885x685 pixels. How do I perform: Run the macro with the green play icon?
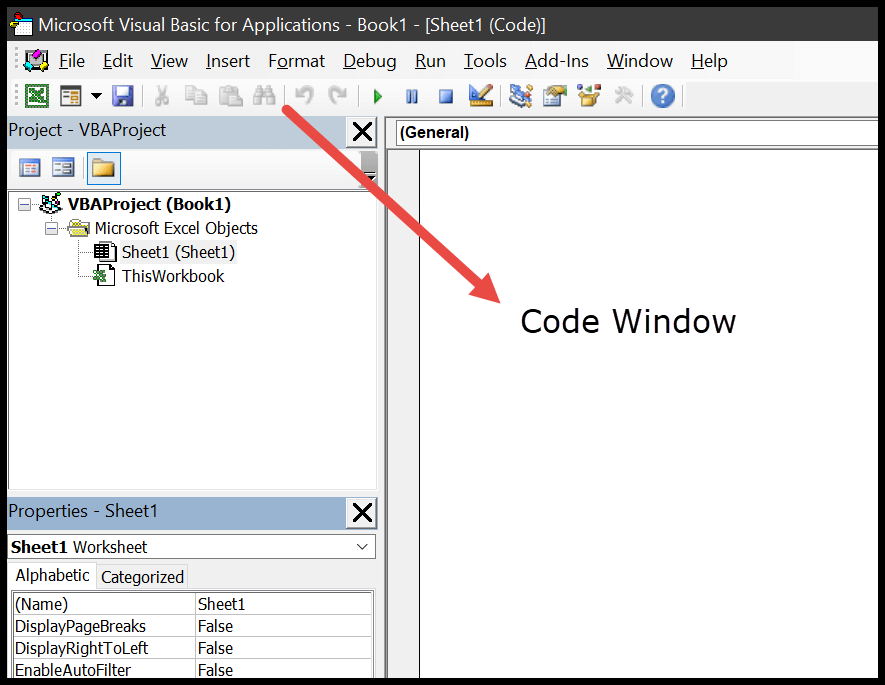pos(378,96)
